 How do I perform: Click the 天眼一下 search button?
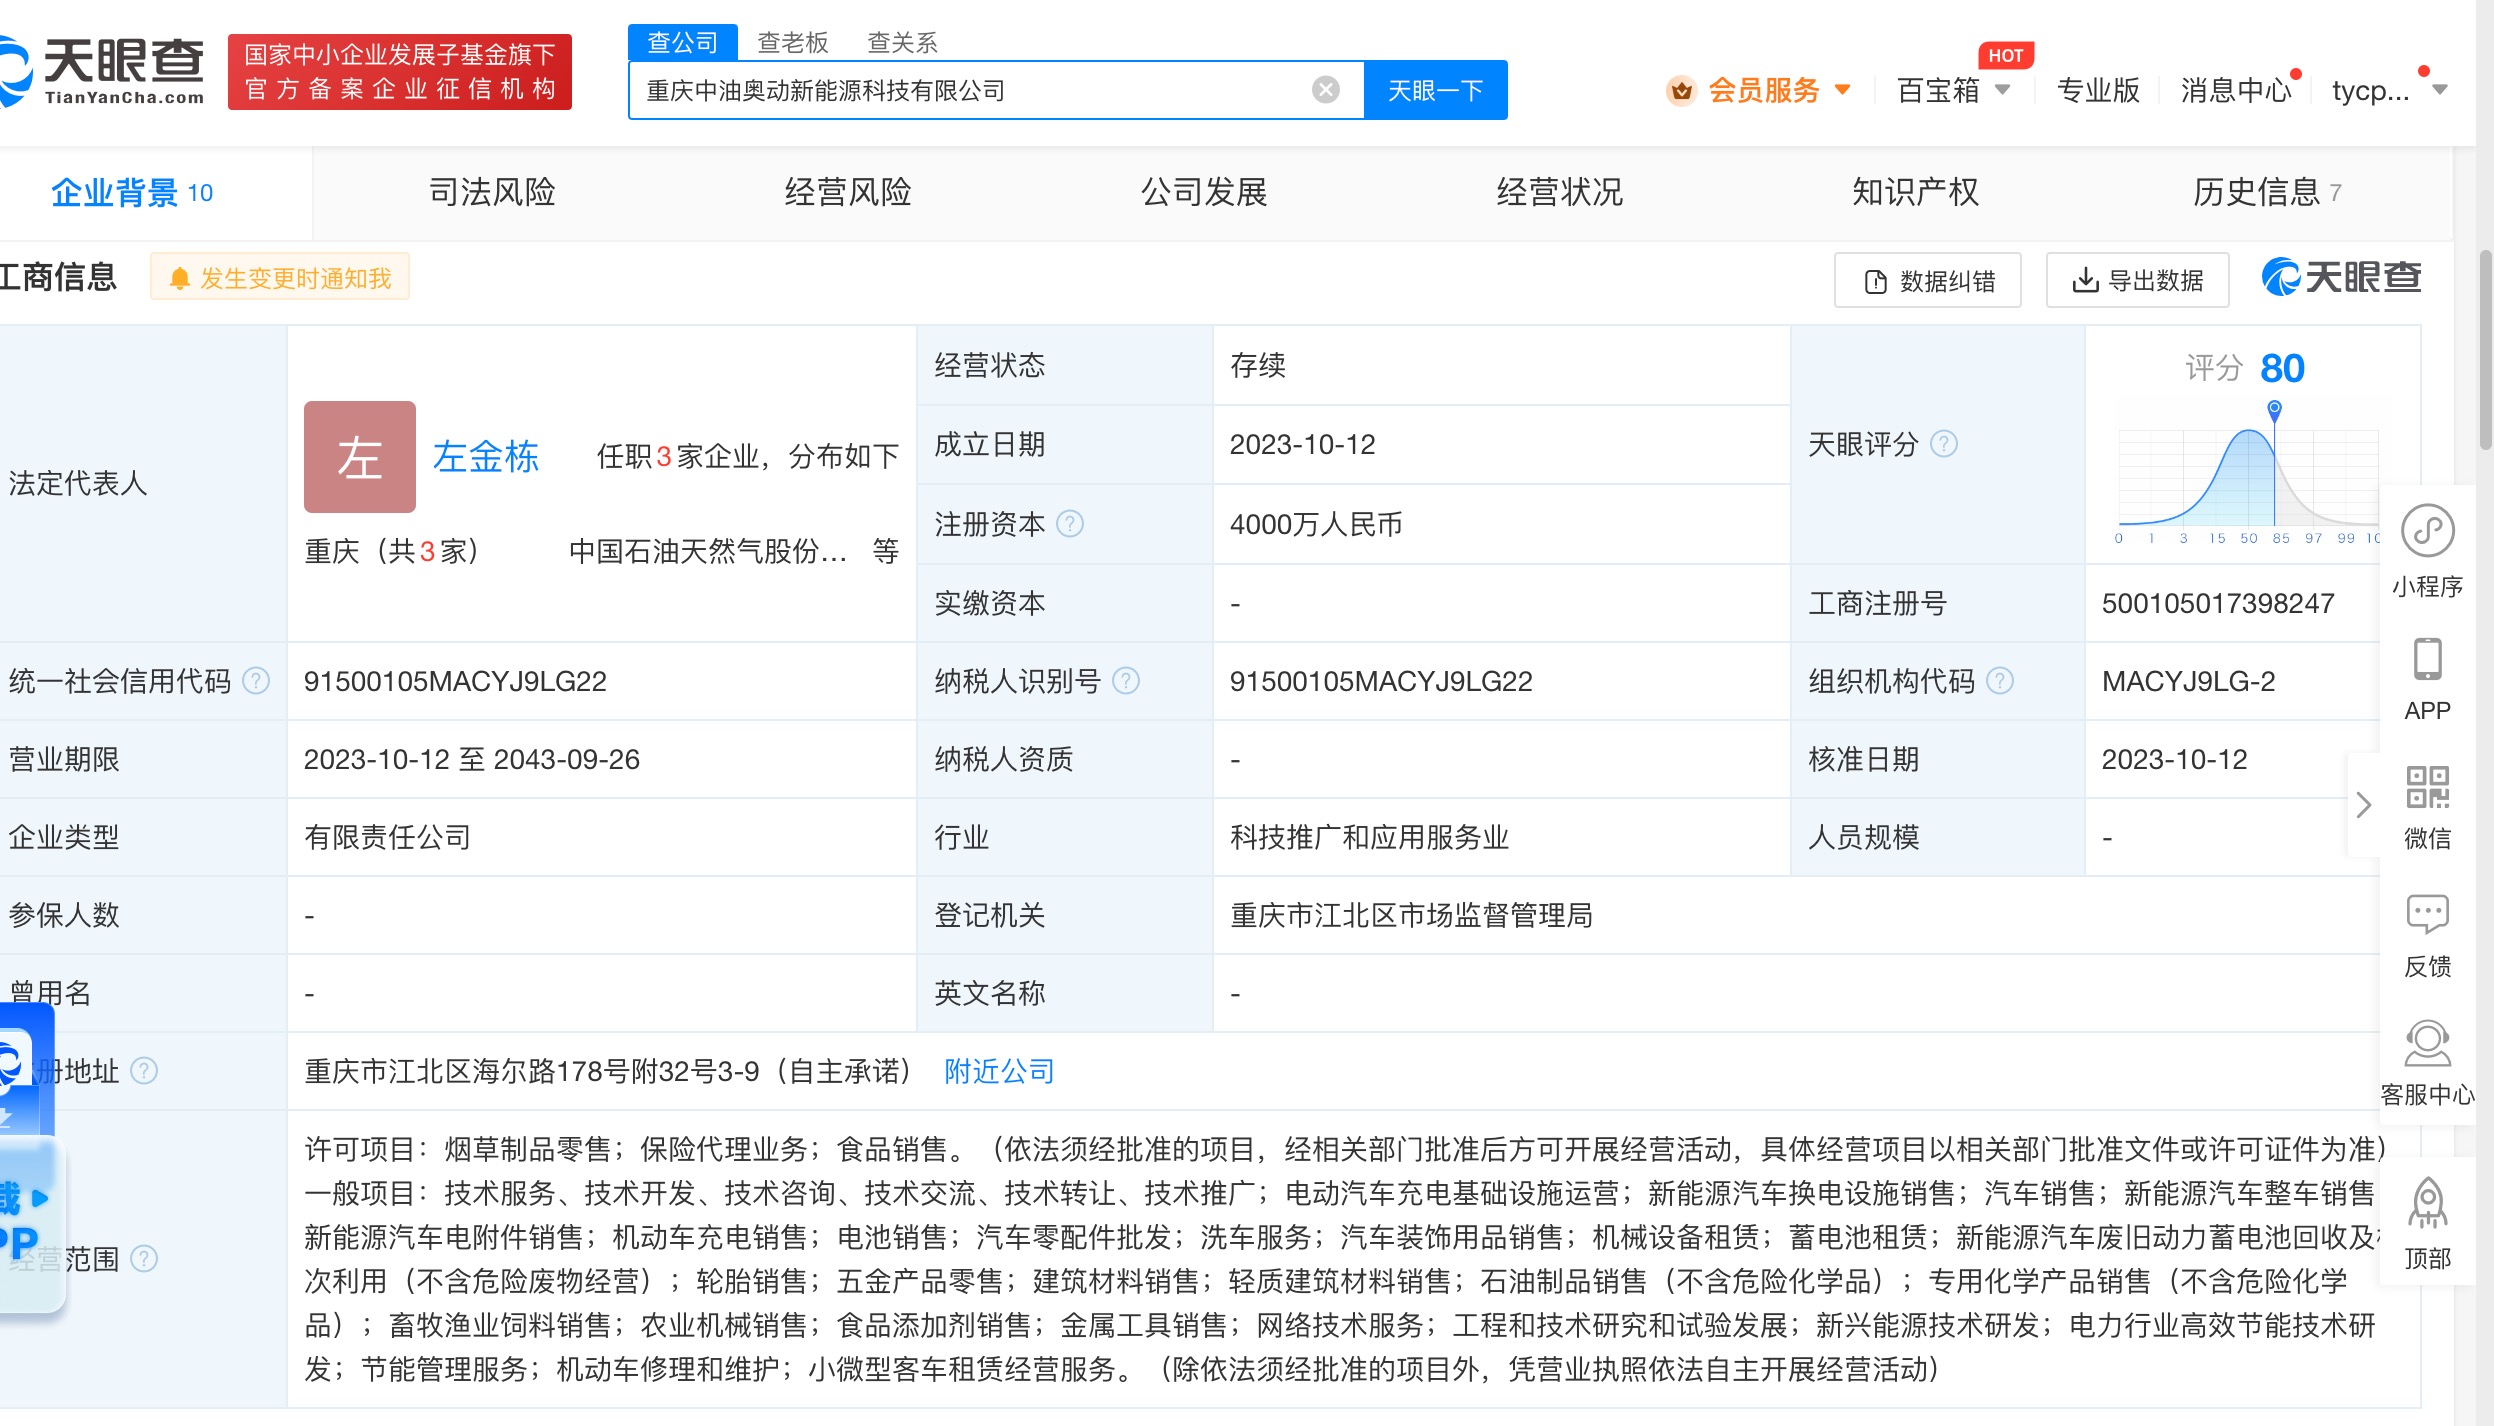pyautogui.click(x=1435, y=90)
